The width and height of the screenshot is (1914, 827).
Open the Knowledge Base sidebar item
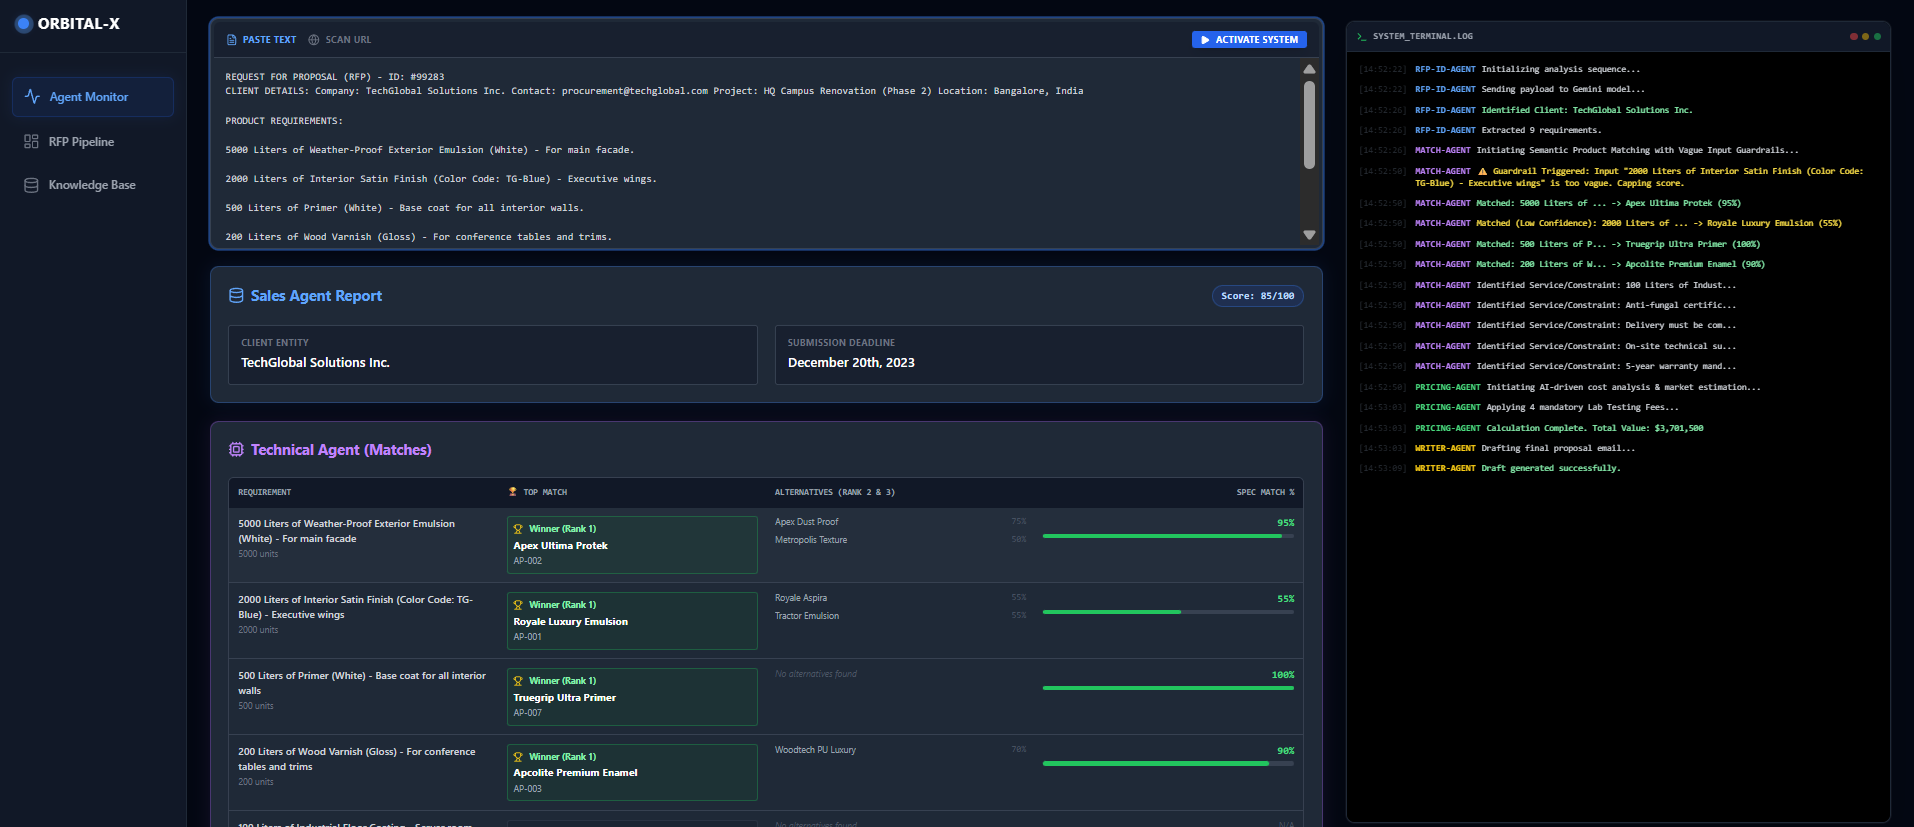[x=93, y=185]
